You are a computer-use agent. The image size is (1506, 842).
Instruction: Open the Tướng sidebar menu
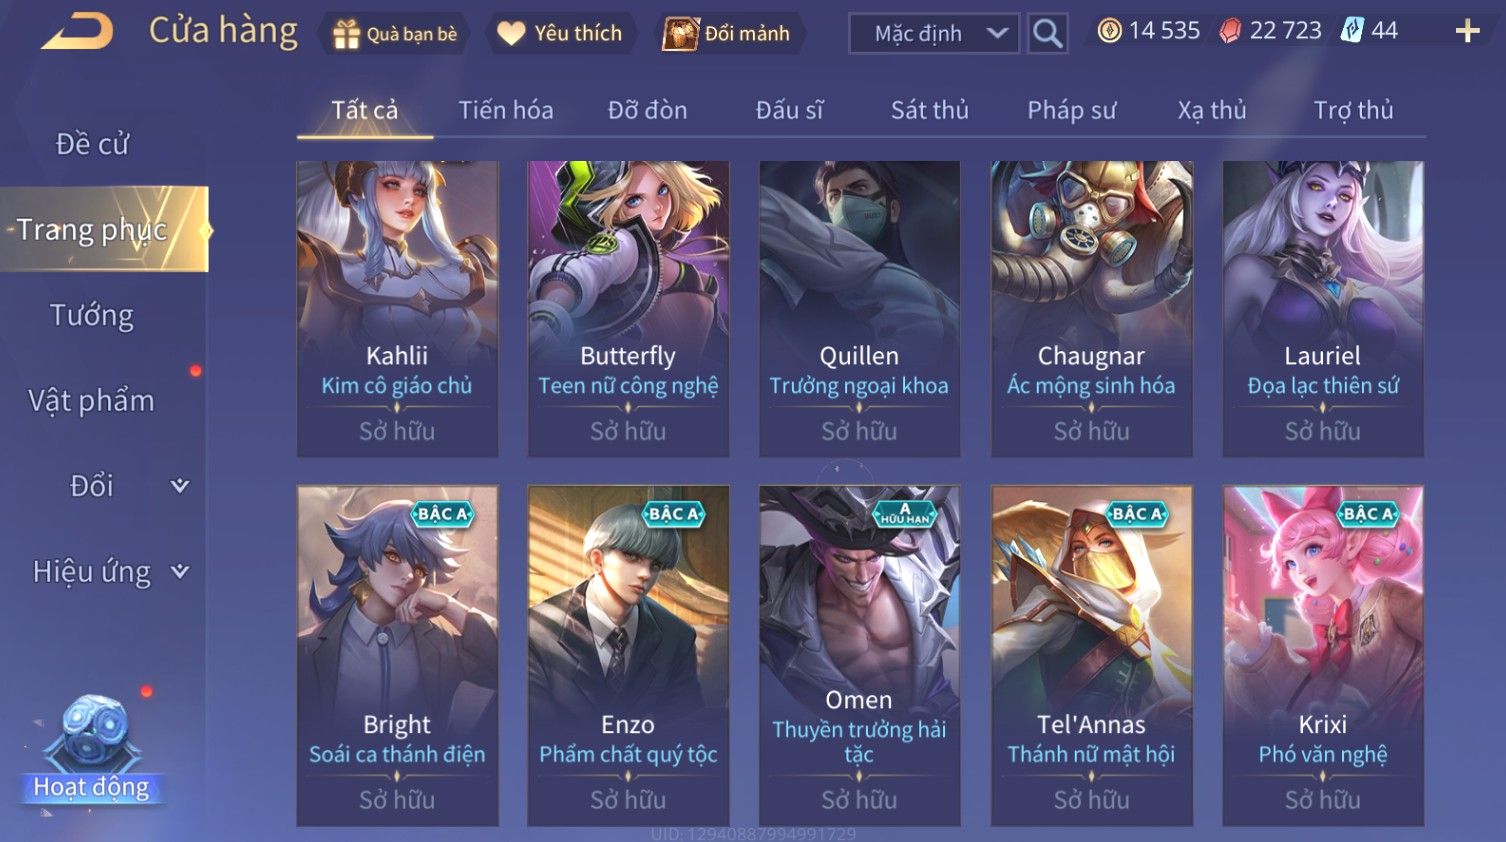pyautogui.click(x=92, y=316)
